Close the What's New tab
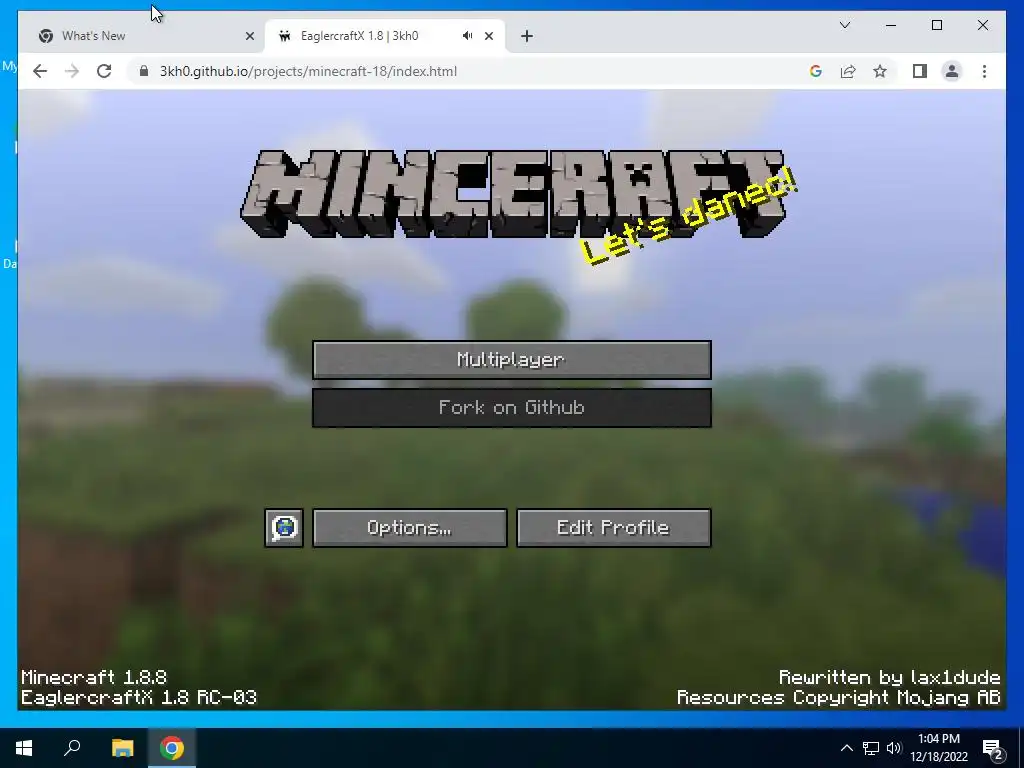 [249, 36]
